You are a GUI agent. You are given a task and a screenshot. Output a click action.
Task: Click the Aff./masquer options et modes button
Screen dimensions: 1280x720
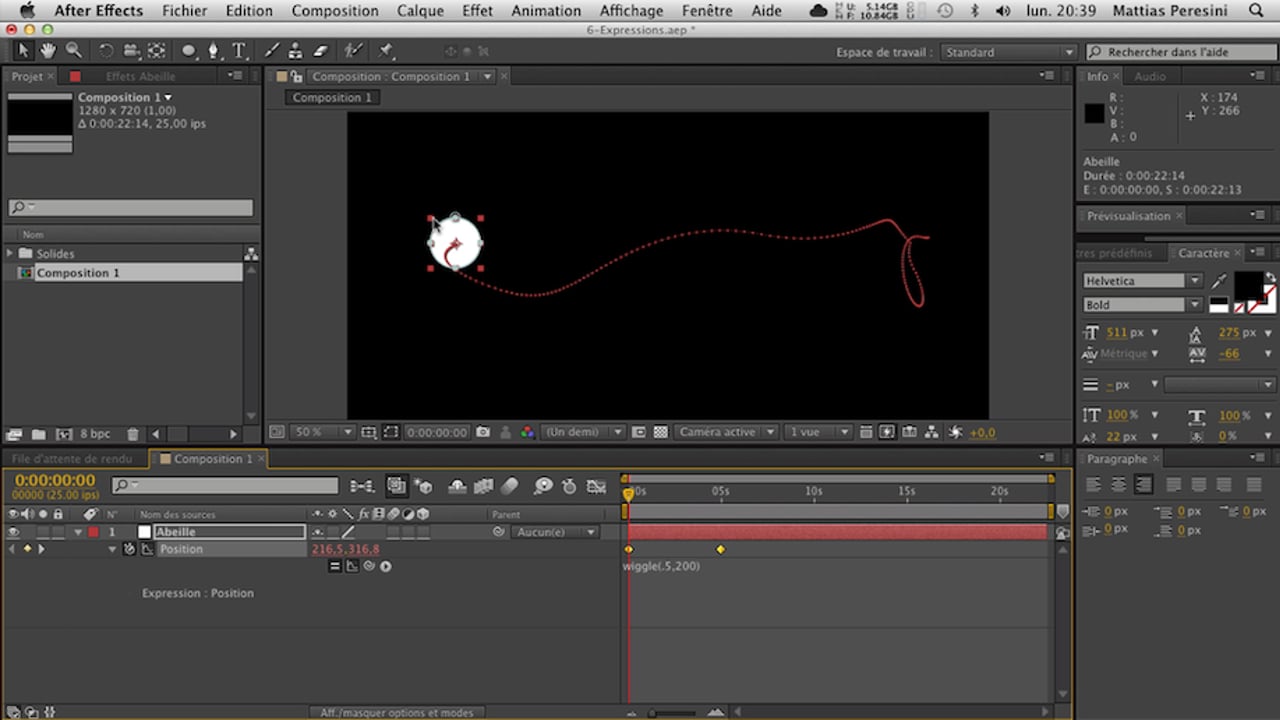396,713
